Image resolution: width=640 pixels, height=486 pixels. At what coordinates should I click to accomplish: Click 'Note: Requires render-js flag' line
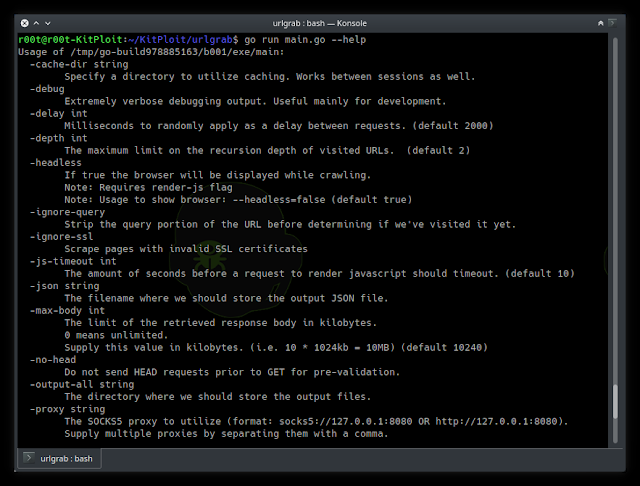148,187
